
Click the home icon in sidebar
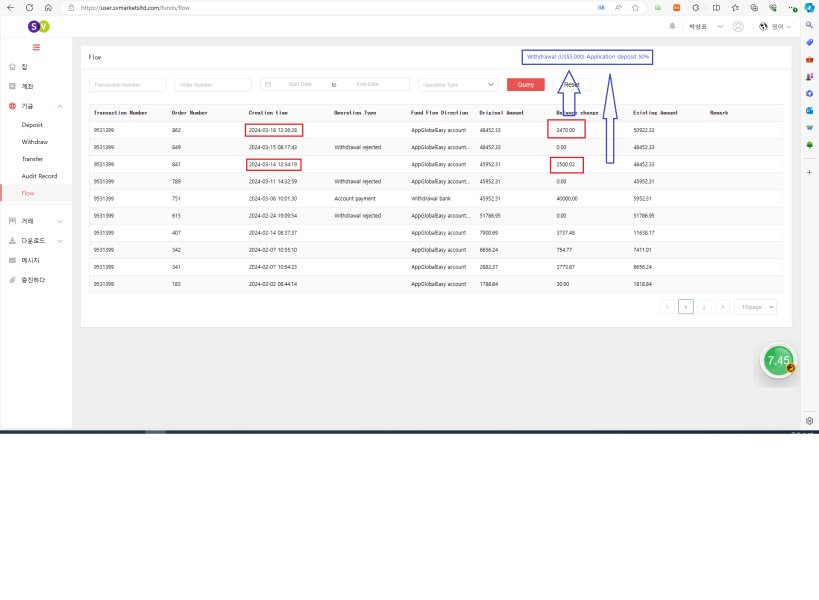coord(12,67)
